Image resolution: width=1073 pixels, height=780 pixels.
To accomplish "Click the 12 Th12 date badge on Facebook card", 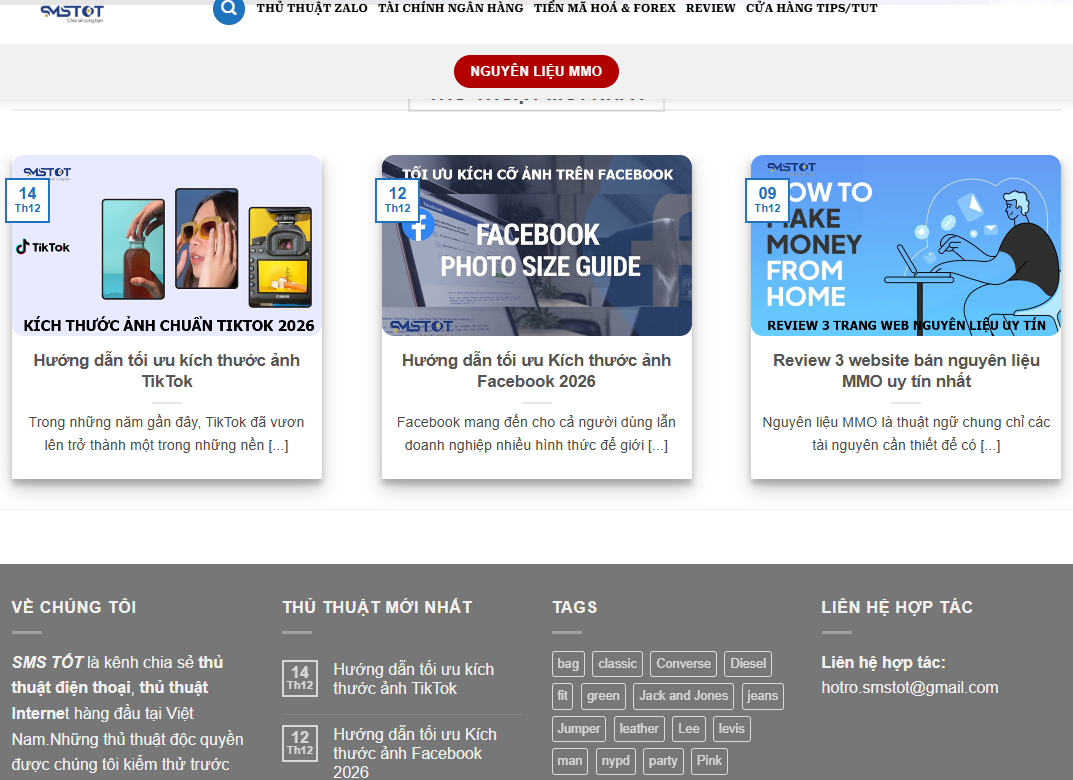I will [397, 200].
